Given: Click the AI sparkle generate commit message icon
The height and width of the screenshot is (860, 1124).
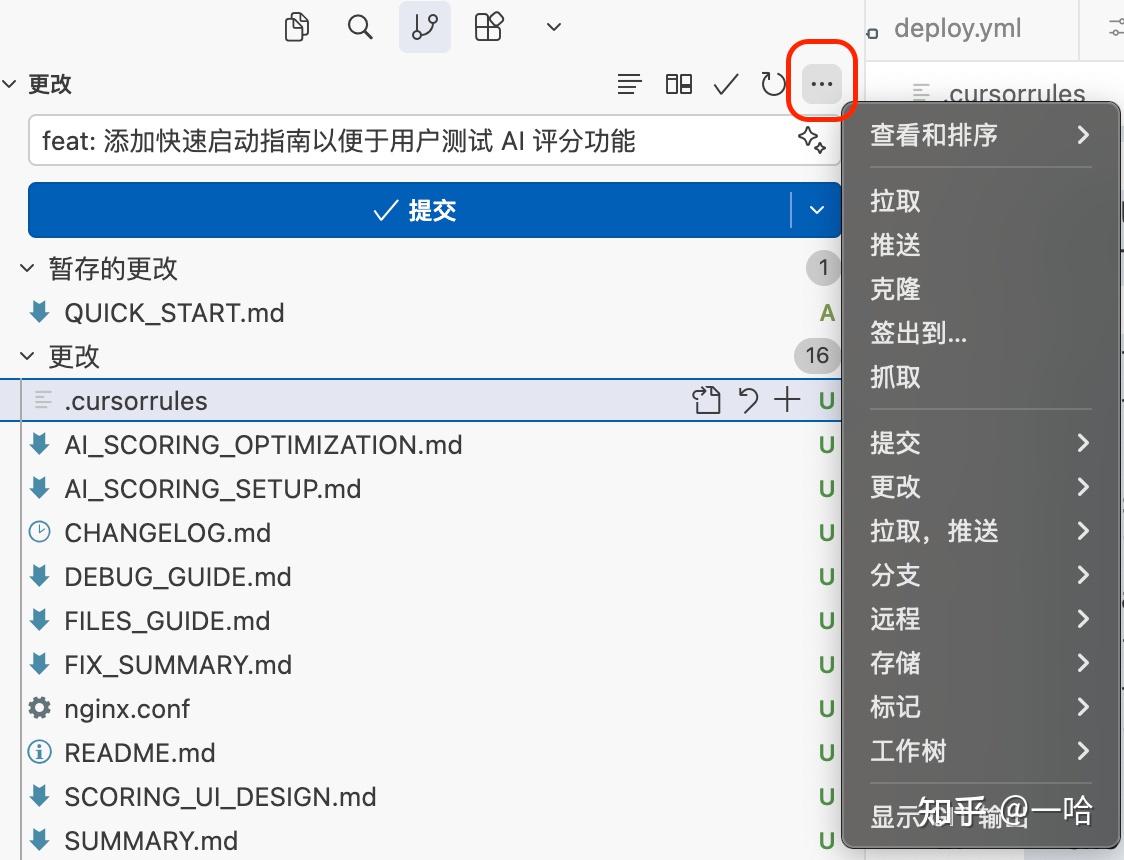Looking at the screenshot, I should 811,140.
